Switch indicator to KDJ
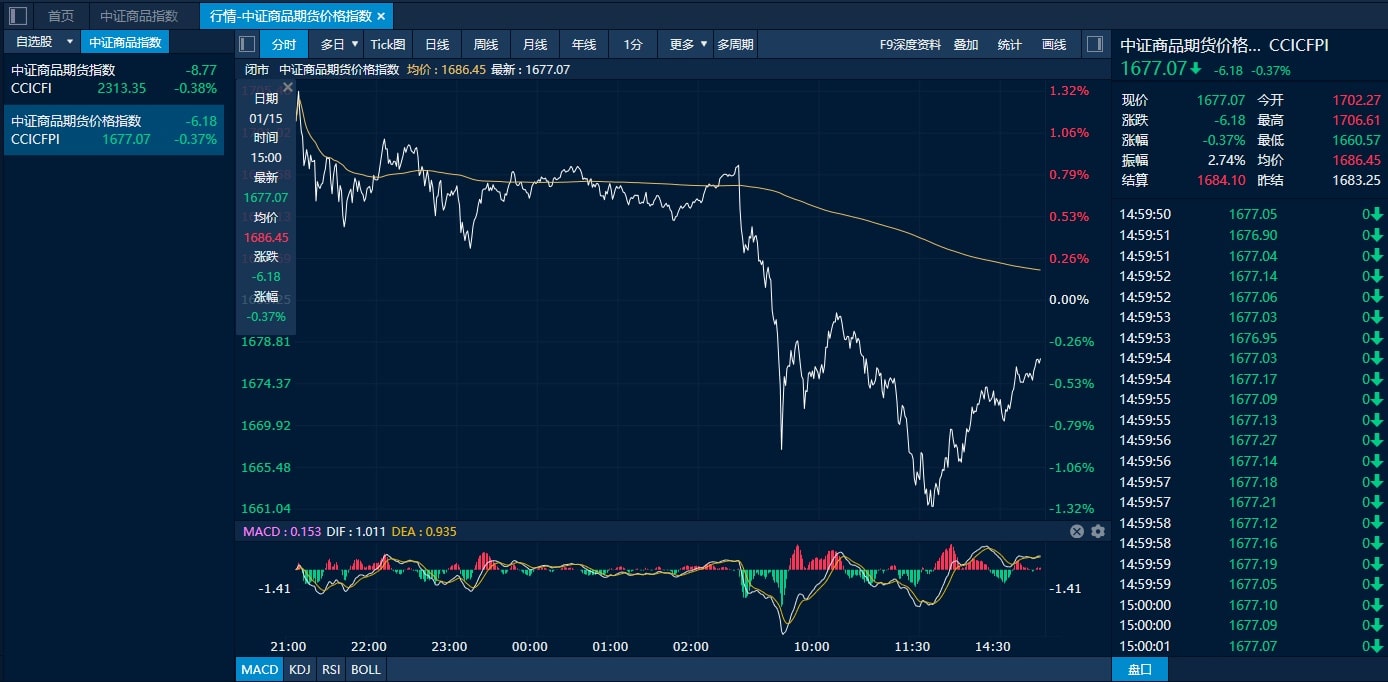The width and height of the screenshot is (1388, 682). [299, 669]
